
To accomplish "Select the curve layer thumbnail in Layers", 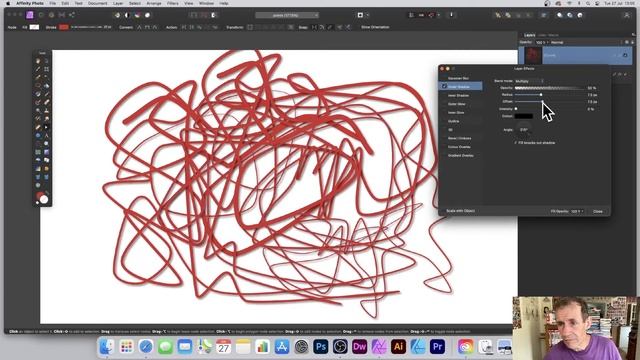I will click(x=533, y=55).
